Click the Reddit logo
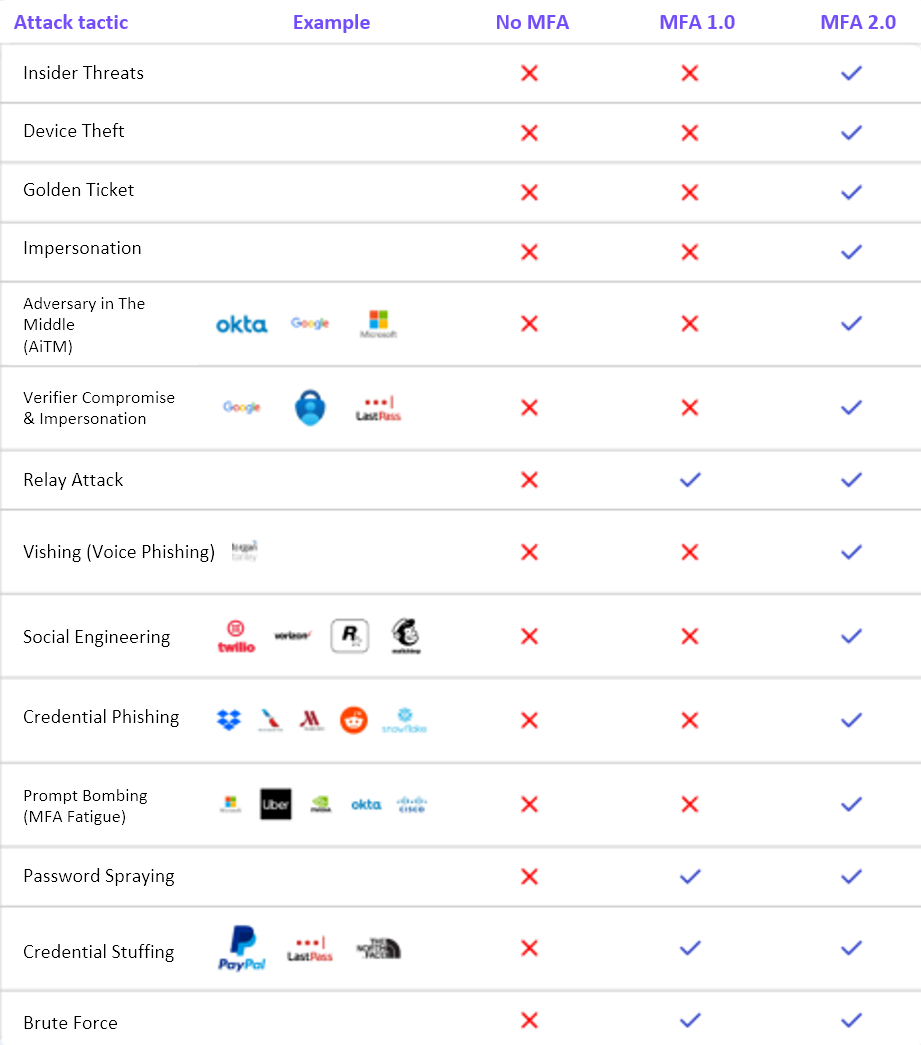This screenshot has width=921, height=1045. point(354,720)
